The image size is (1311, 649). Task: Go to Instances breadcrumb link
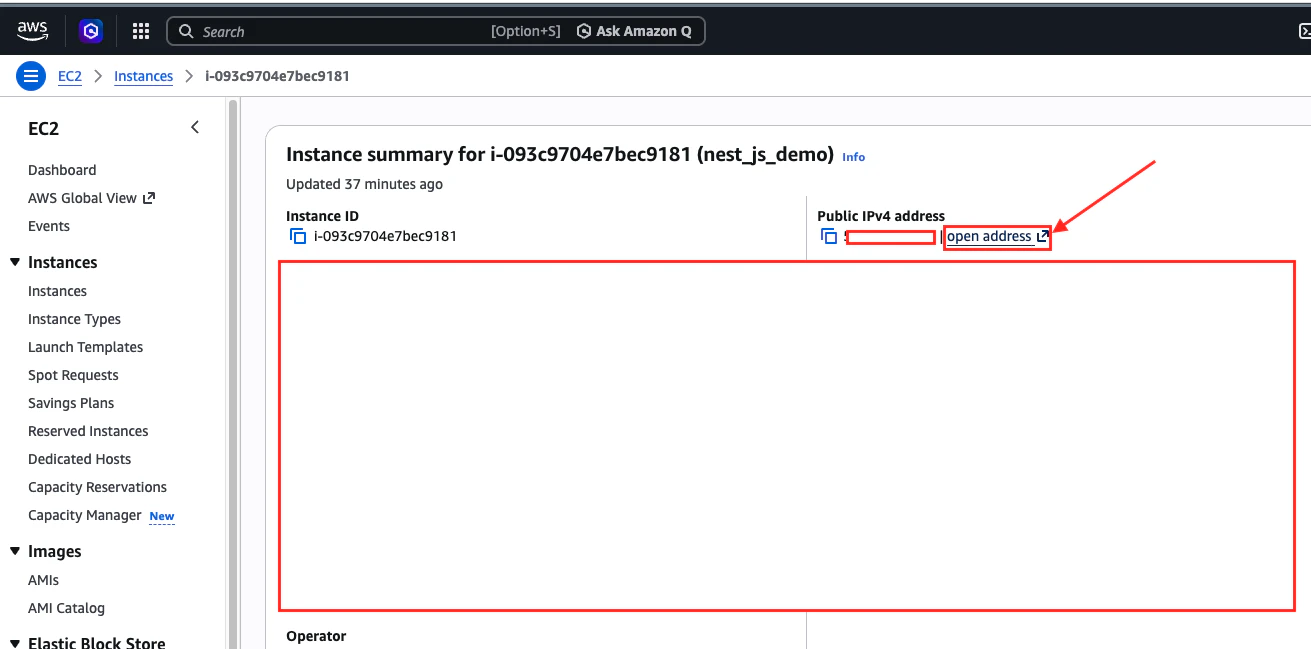click(x=143, y=76)
